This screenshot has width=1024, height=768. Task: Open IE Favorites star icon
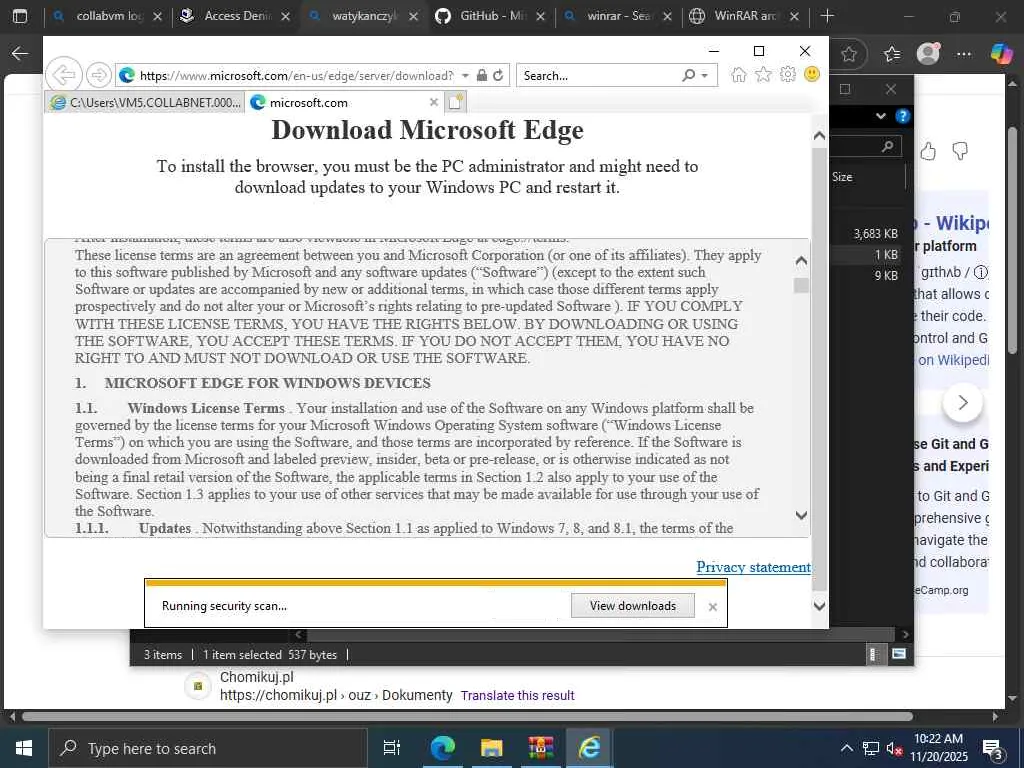763,74
